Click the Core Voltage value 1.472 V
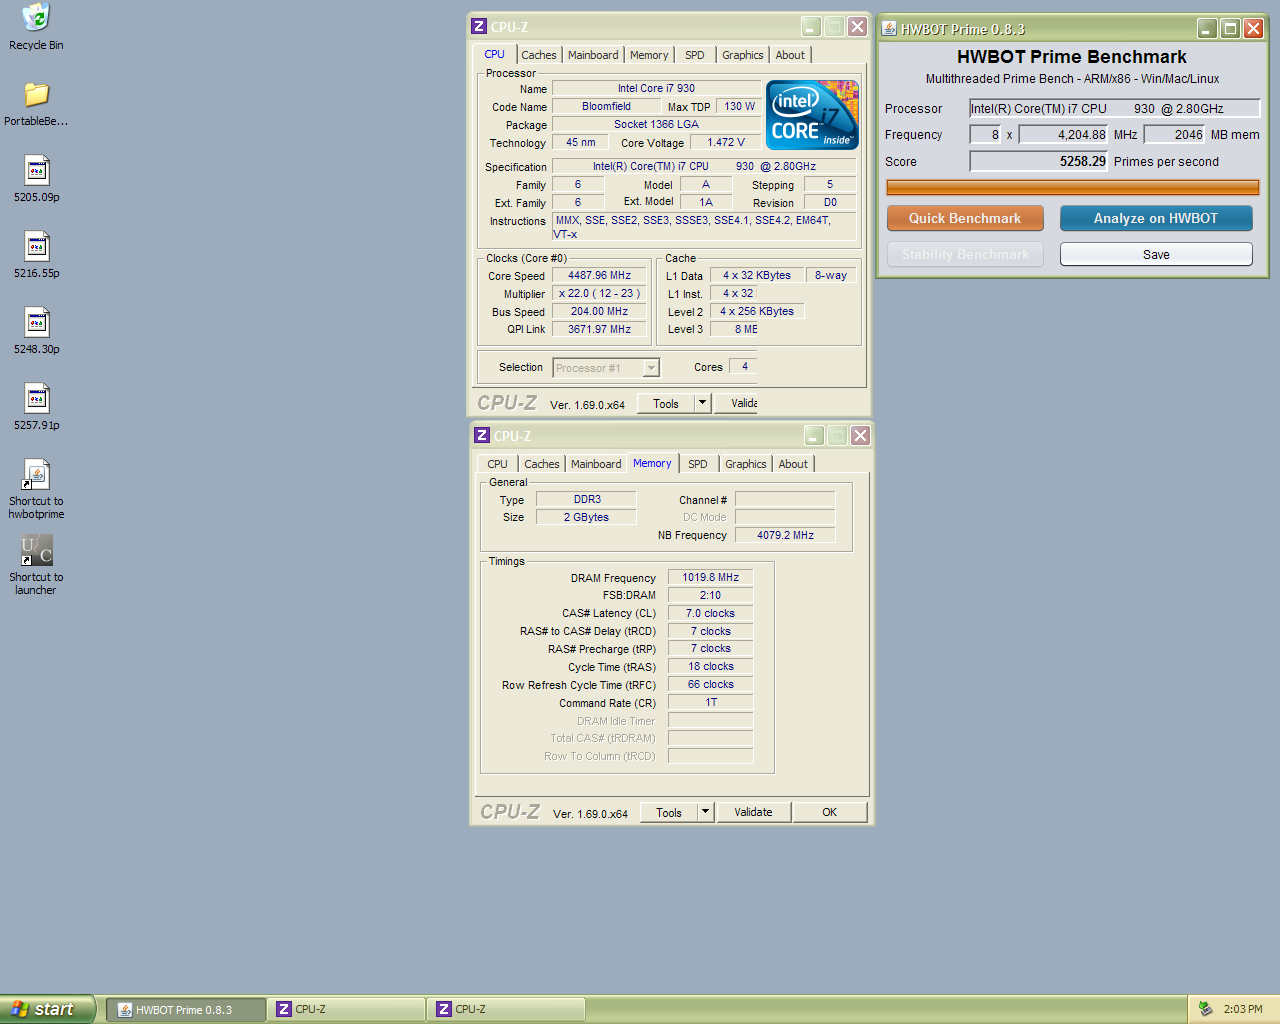 click(x=726, y=142)
